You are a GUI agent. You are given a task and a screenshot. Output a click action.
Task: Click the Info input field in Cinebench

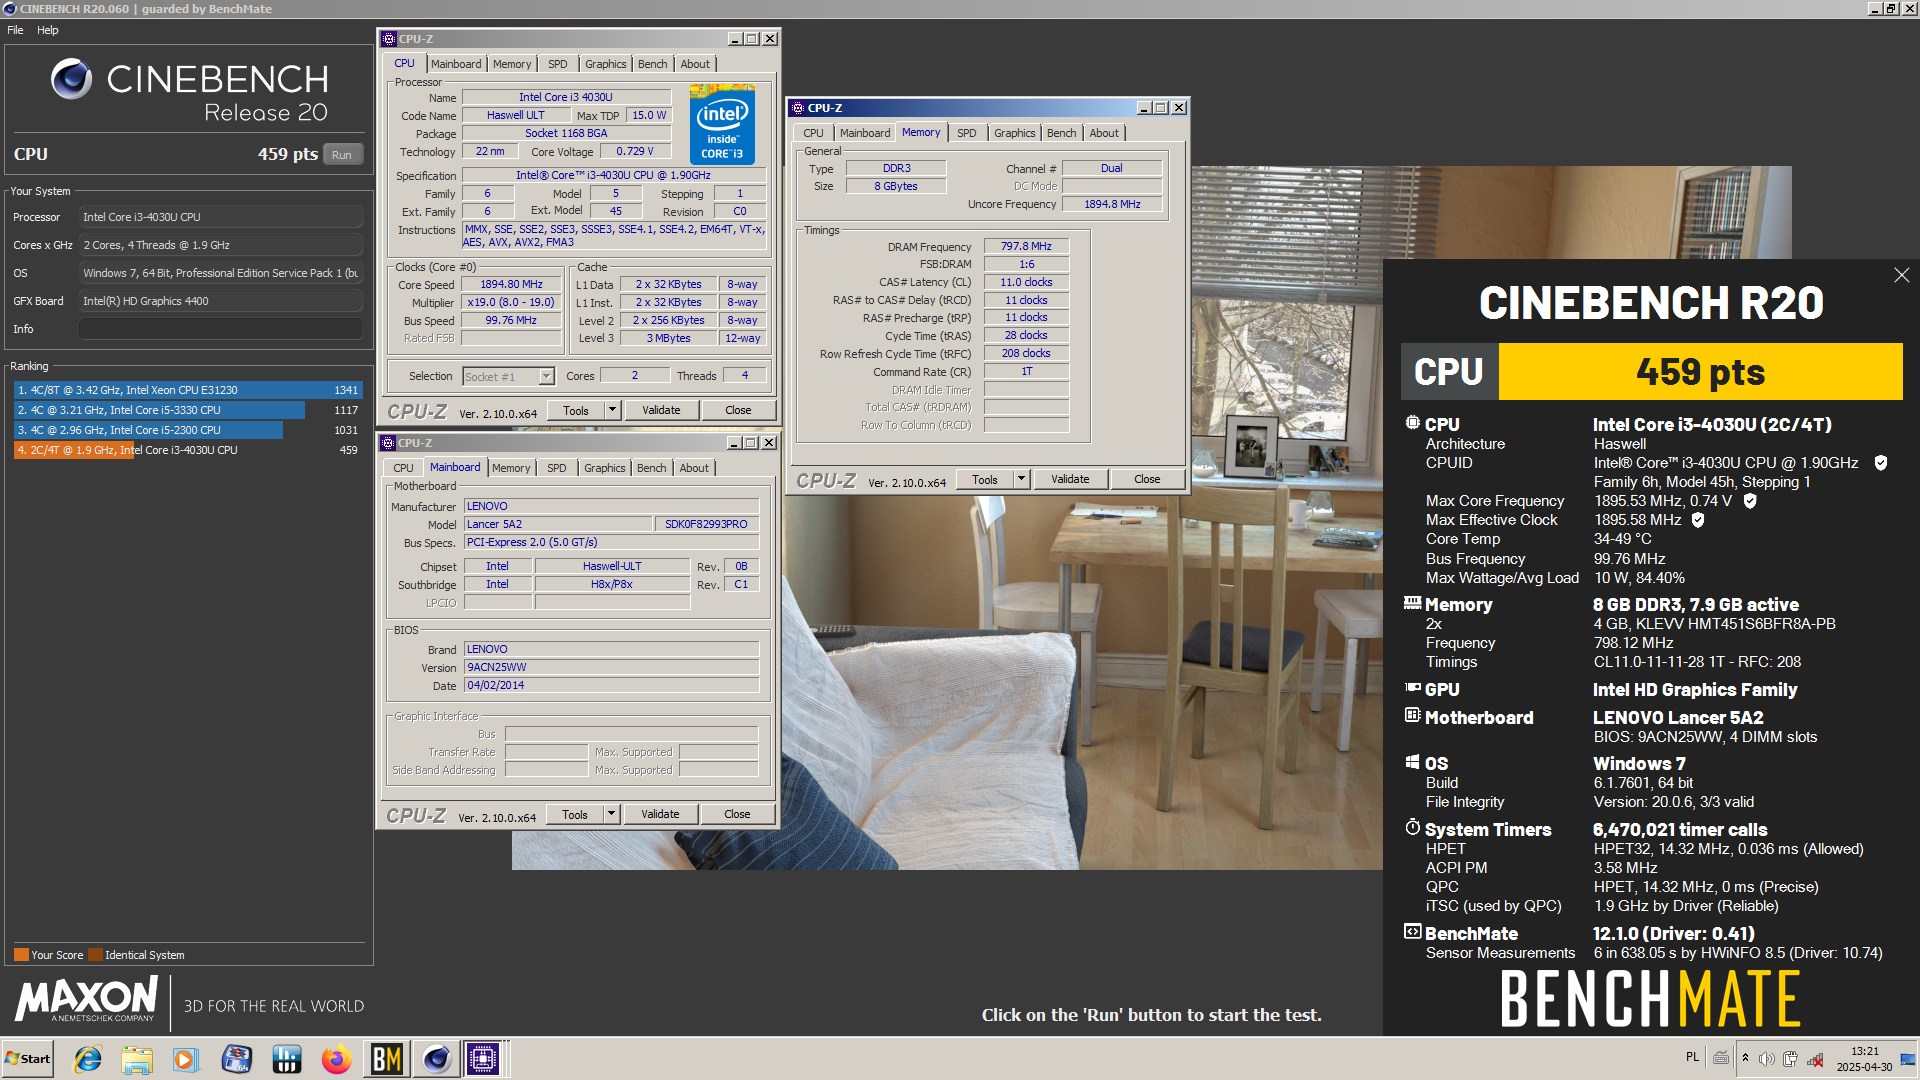[221, 329]
